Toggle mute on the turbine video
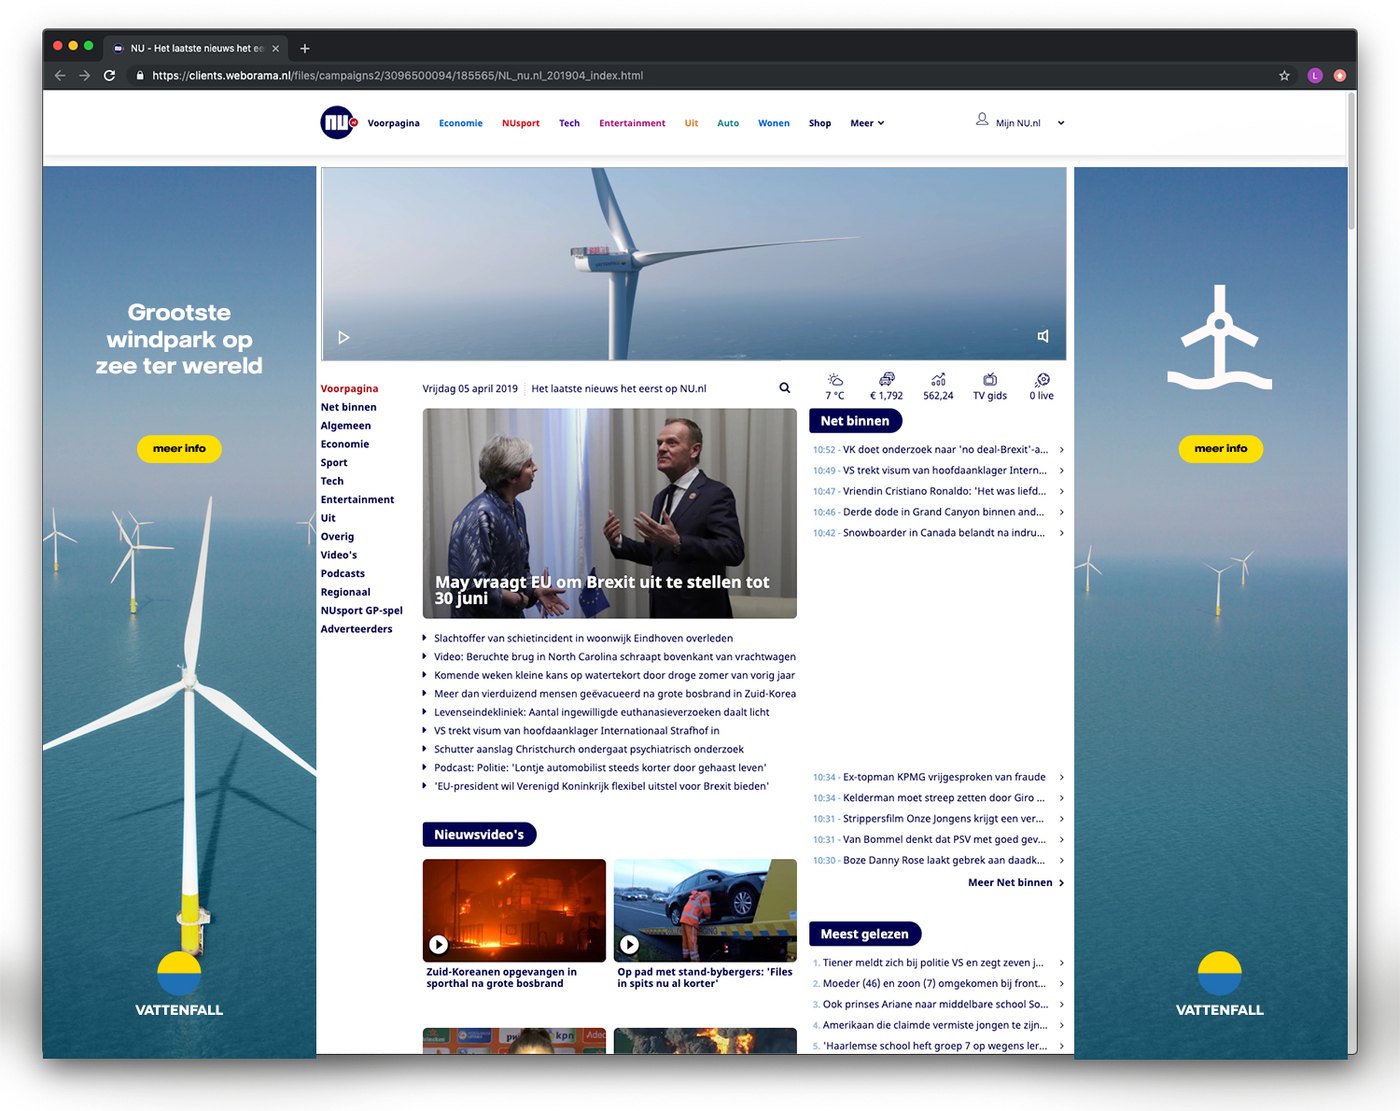This screenshot has height=1111, width=1400. [1043, 337]
